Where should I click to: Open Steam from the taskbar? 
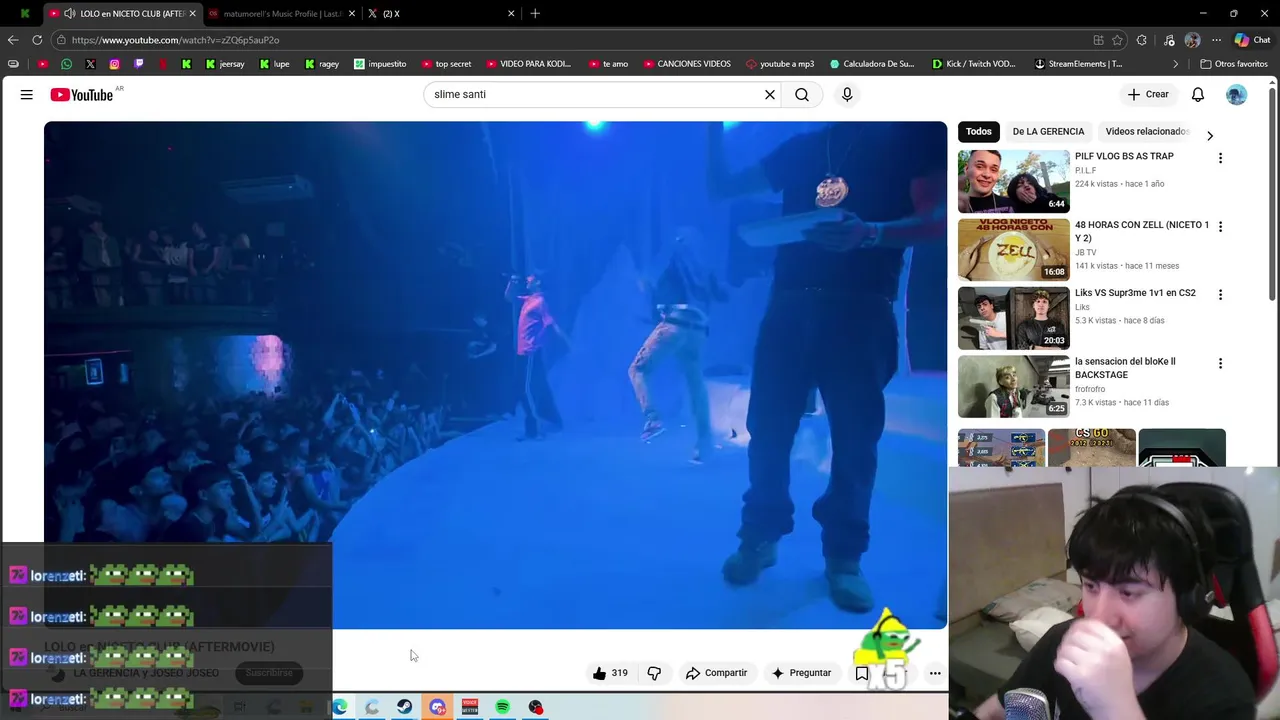point(405,707)
